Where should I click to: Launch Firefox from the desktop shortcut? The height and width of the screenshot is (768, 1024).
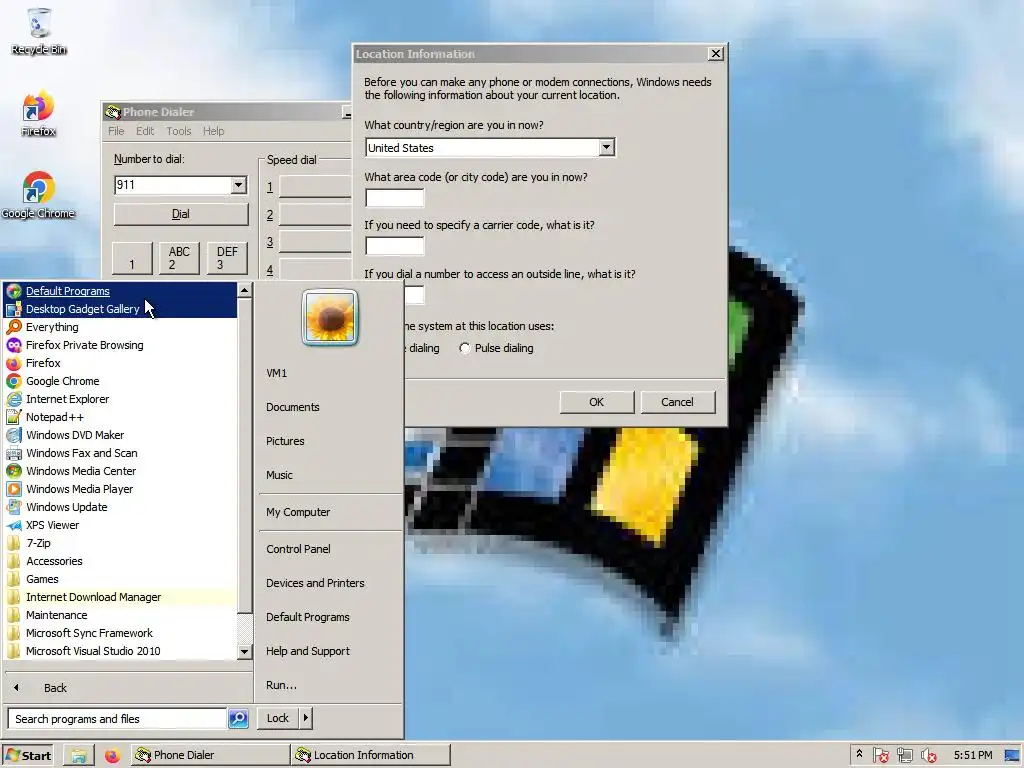click(38, 114)
